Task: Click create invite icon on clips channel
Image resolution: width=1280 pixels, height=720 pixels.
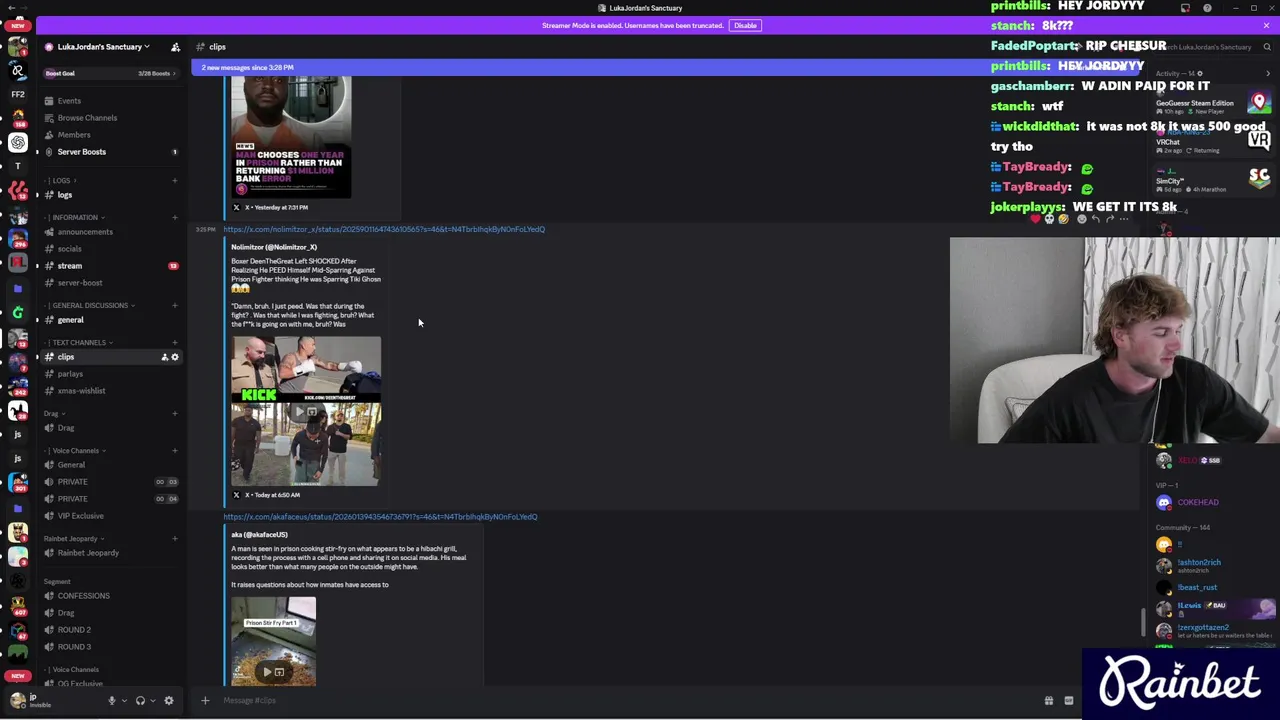Action: pyautogui.click(x=165, y=357)
